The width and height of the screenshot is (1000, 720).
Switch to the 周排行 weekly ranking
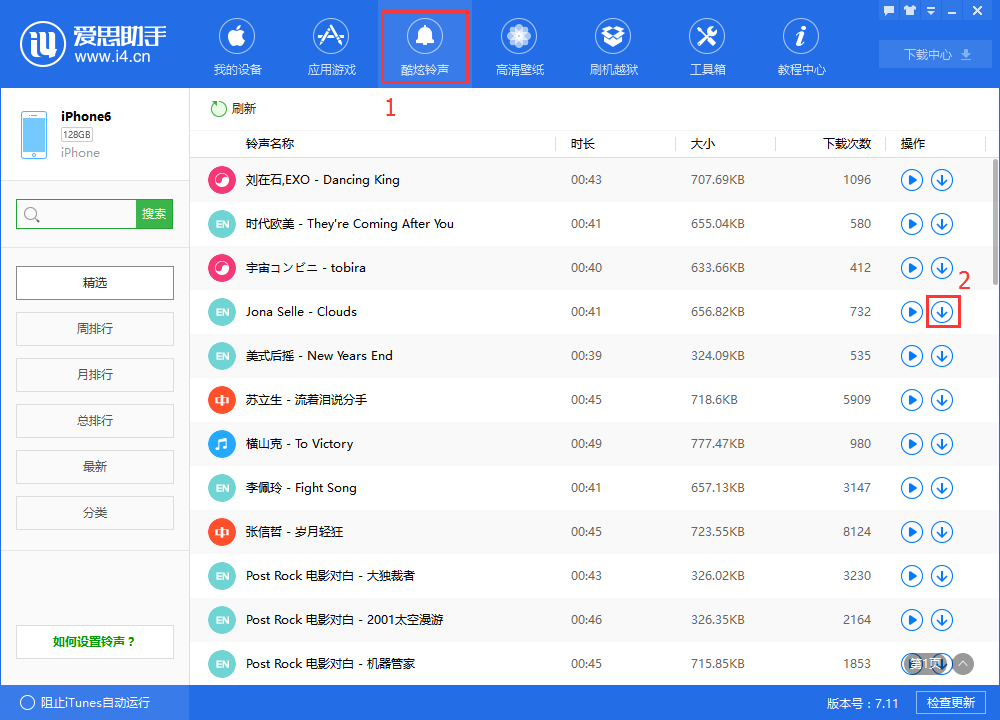[x=94, y=328]
